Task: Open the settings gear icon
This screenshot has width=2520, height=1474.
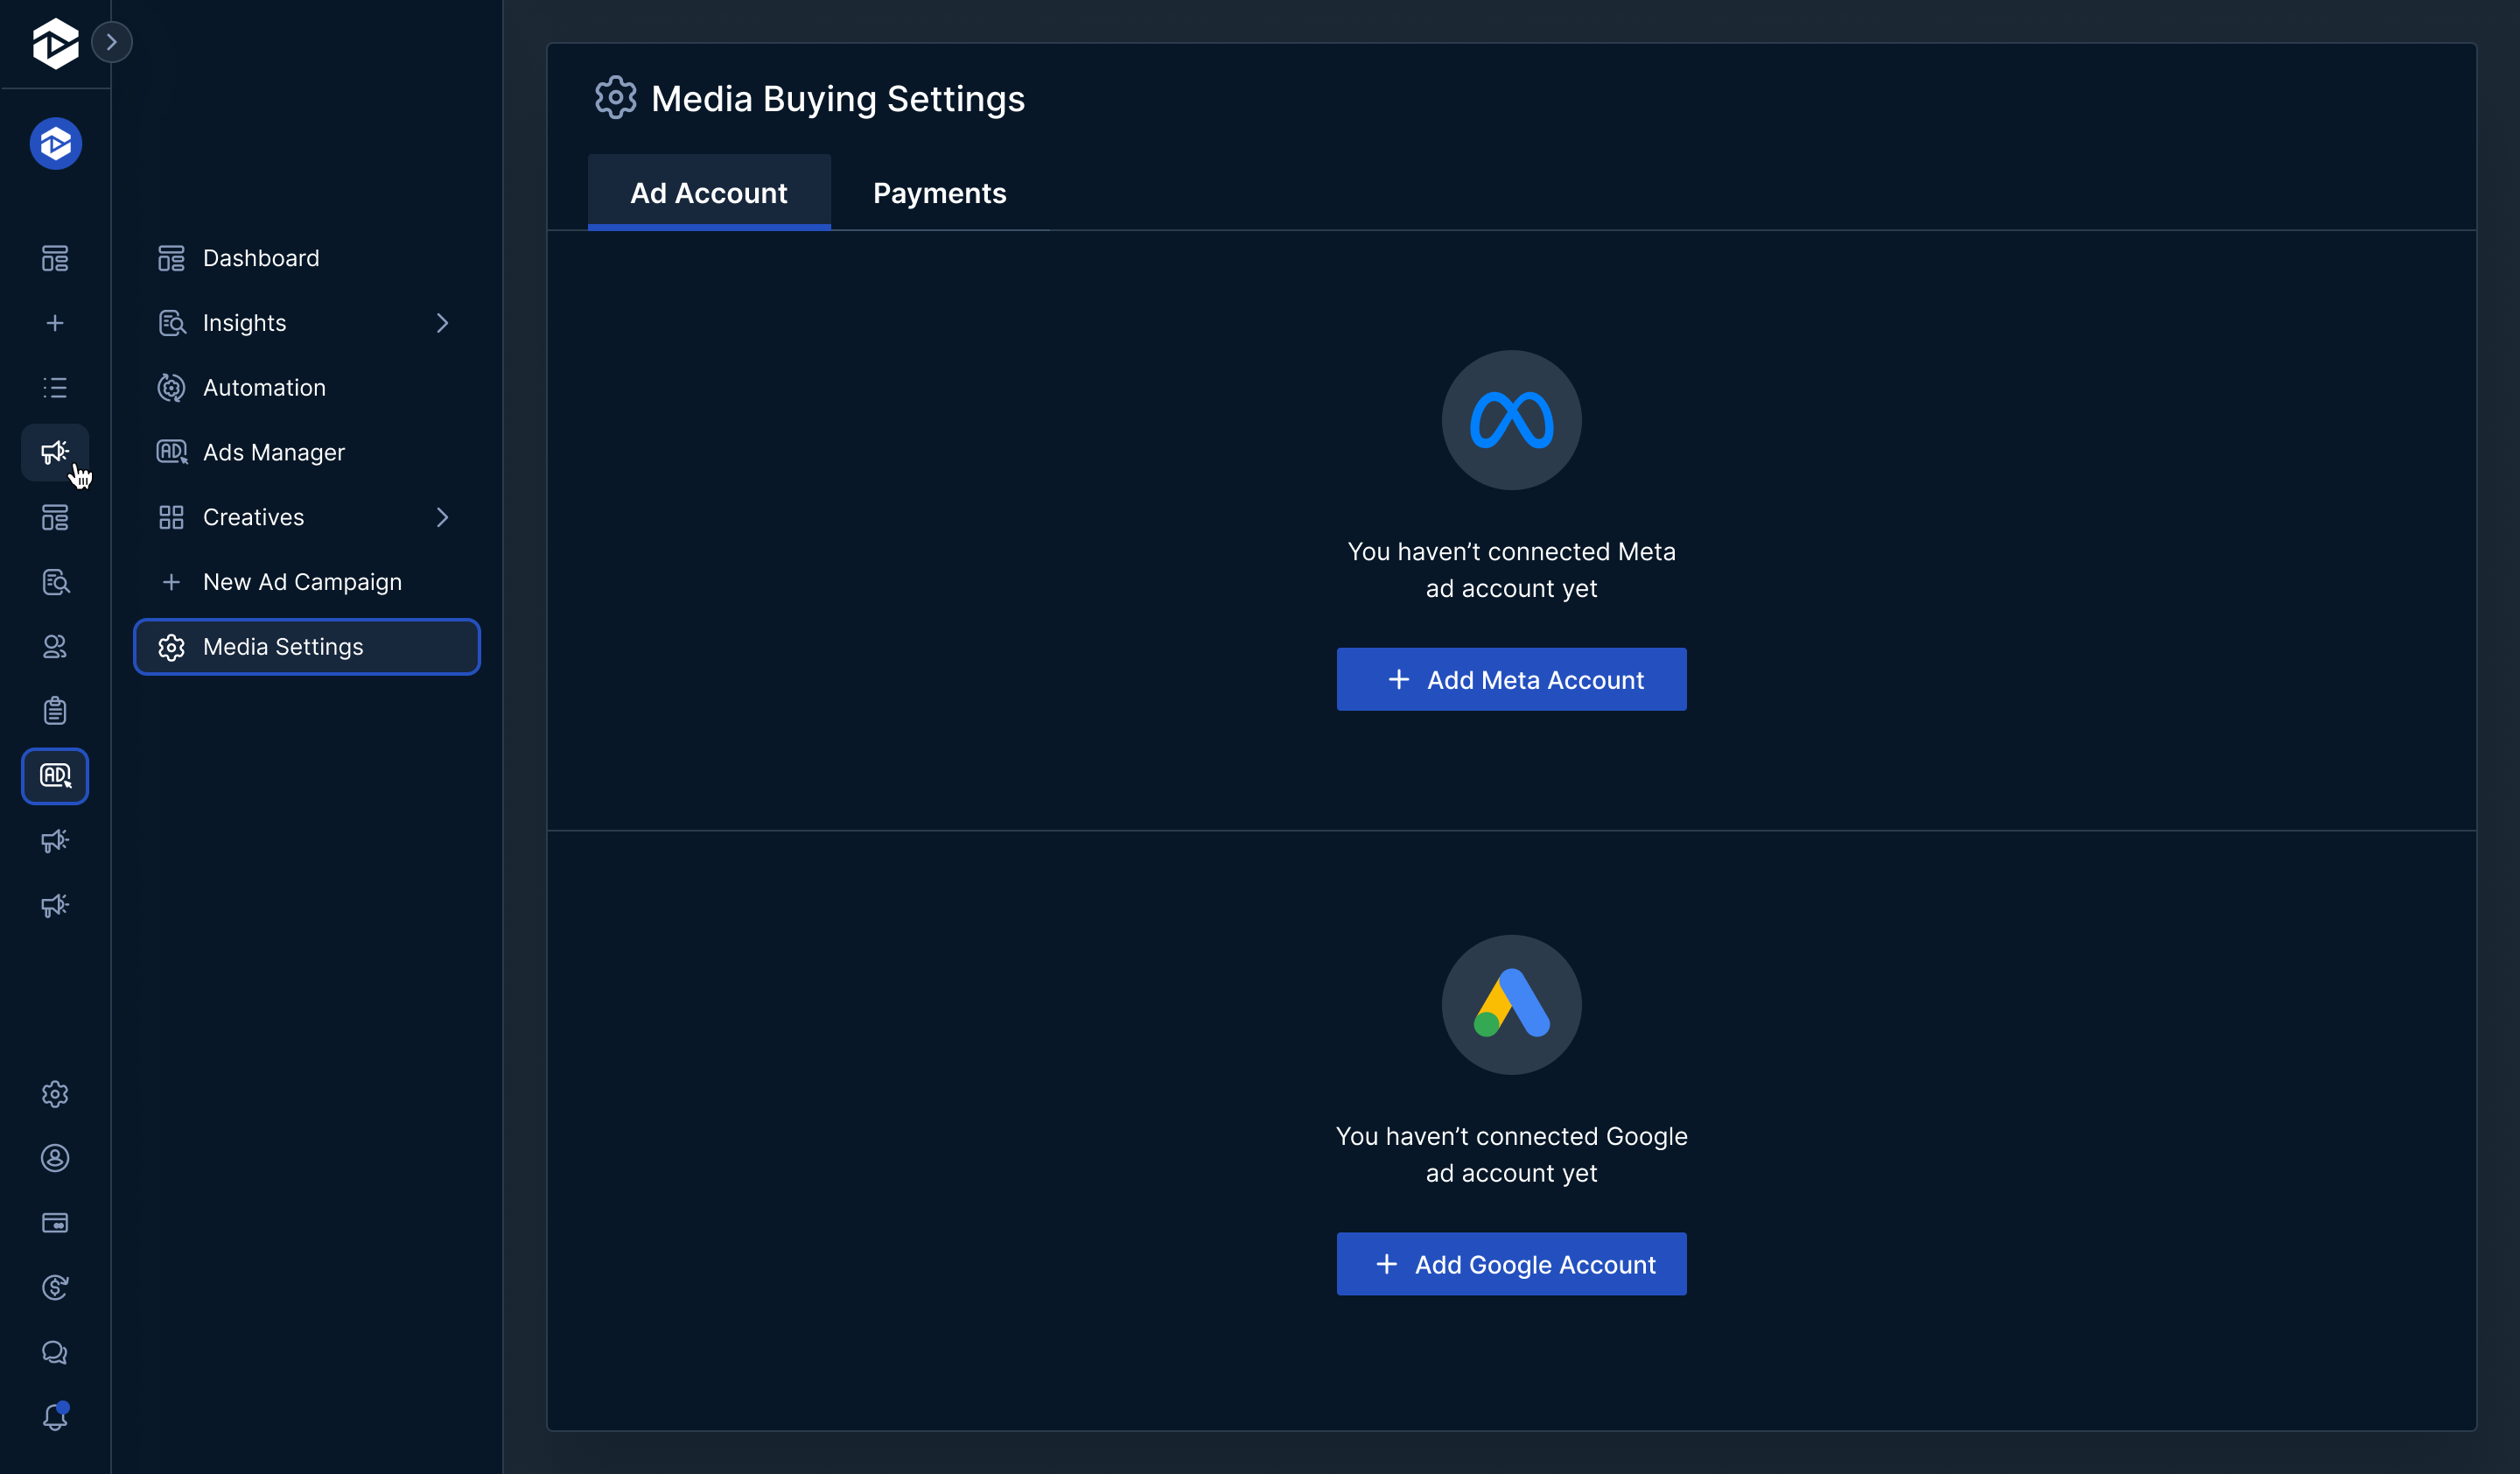Action: [x=55, y=1094]
